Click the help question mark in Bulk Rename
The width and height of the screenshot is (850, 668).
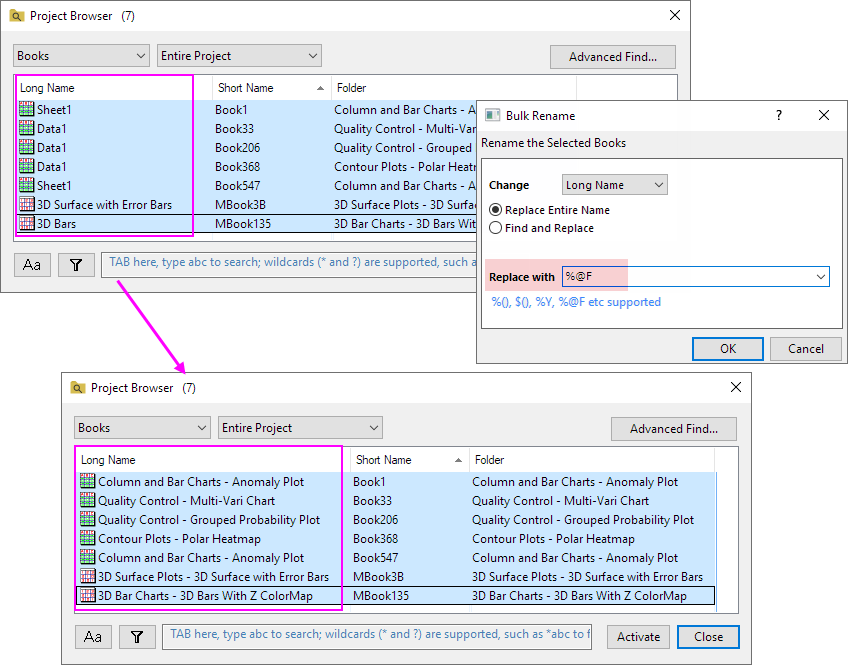pos(778,115)
